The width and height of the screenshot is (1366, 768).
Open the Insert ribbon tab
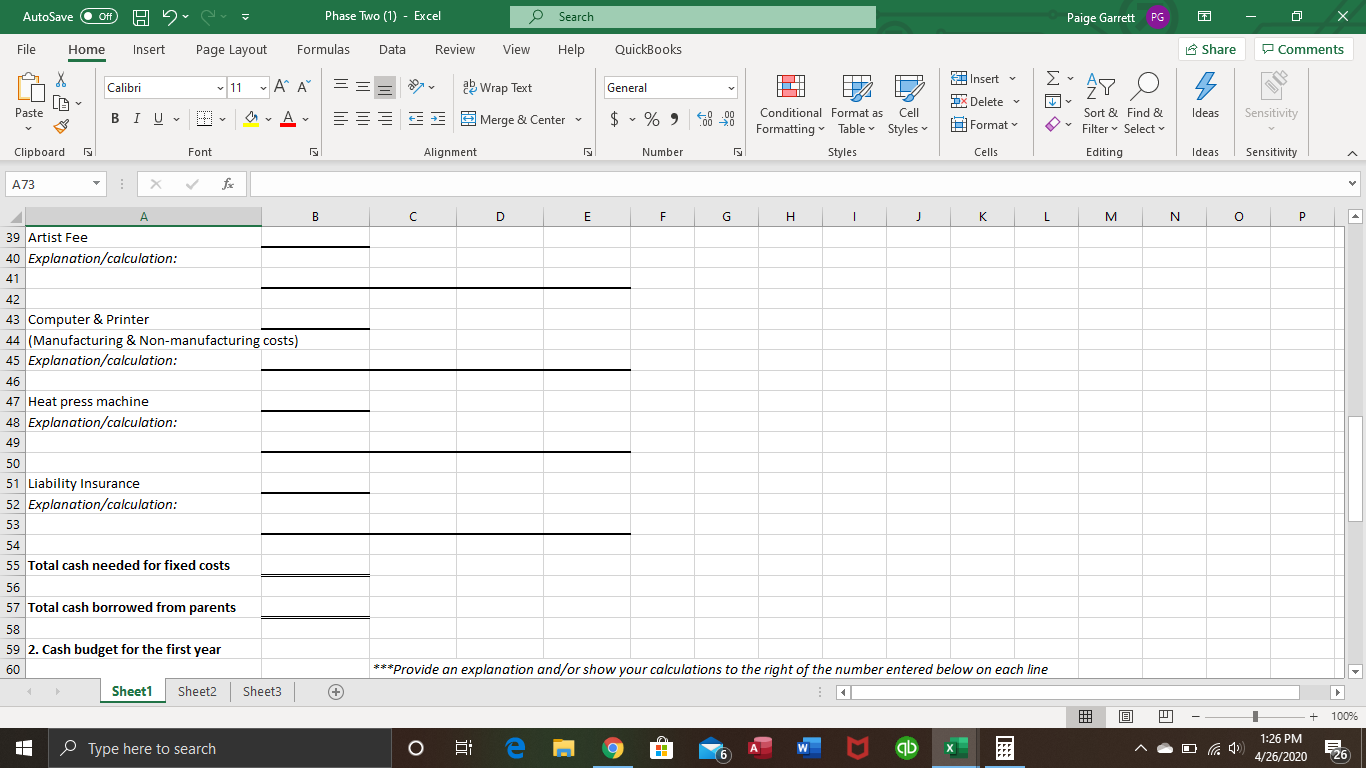149,49
